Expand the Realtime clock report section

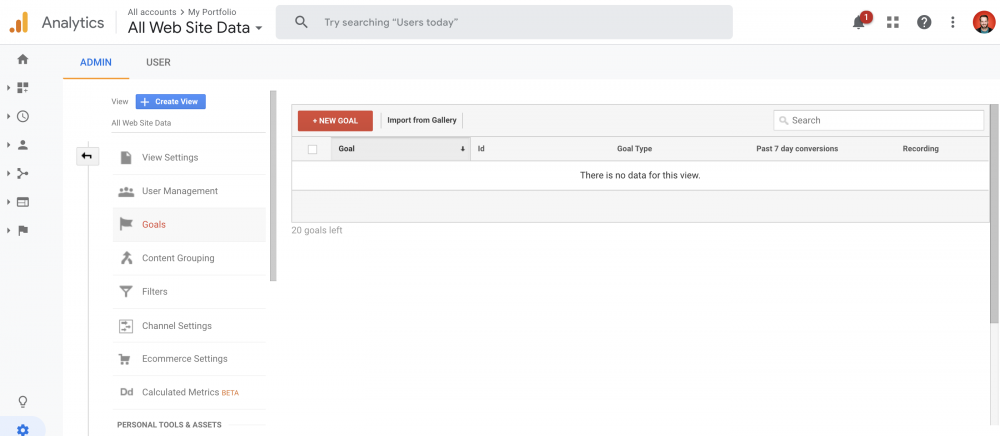(22, 116)
